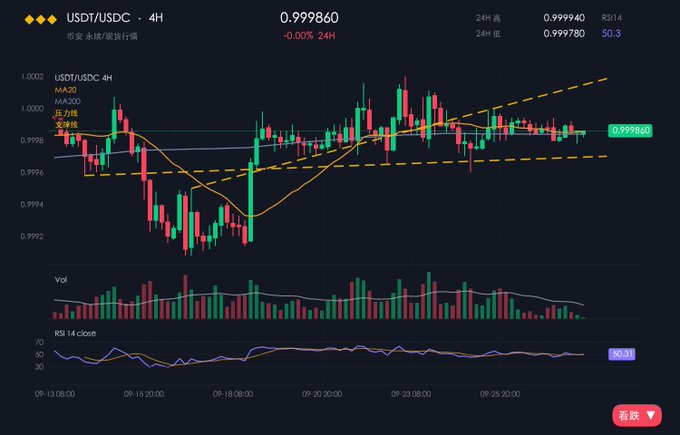This screenshot has width=680, height=435.
Task: Click the 24H high value 0.999940
Action: pos(564,18)
